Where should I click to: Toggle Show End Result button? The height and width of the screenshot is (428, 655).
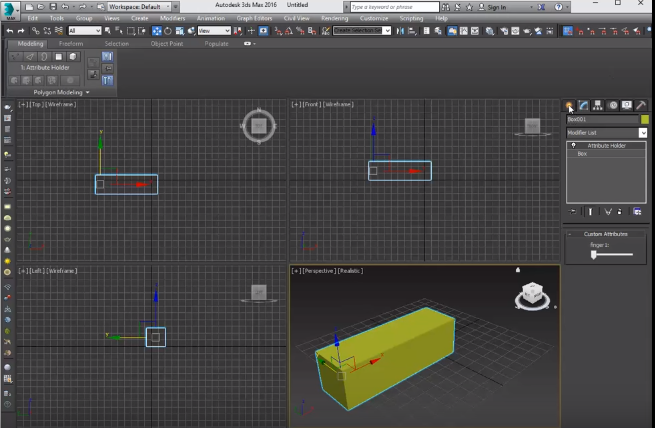[591, 212]
